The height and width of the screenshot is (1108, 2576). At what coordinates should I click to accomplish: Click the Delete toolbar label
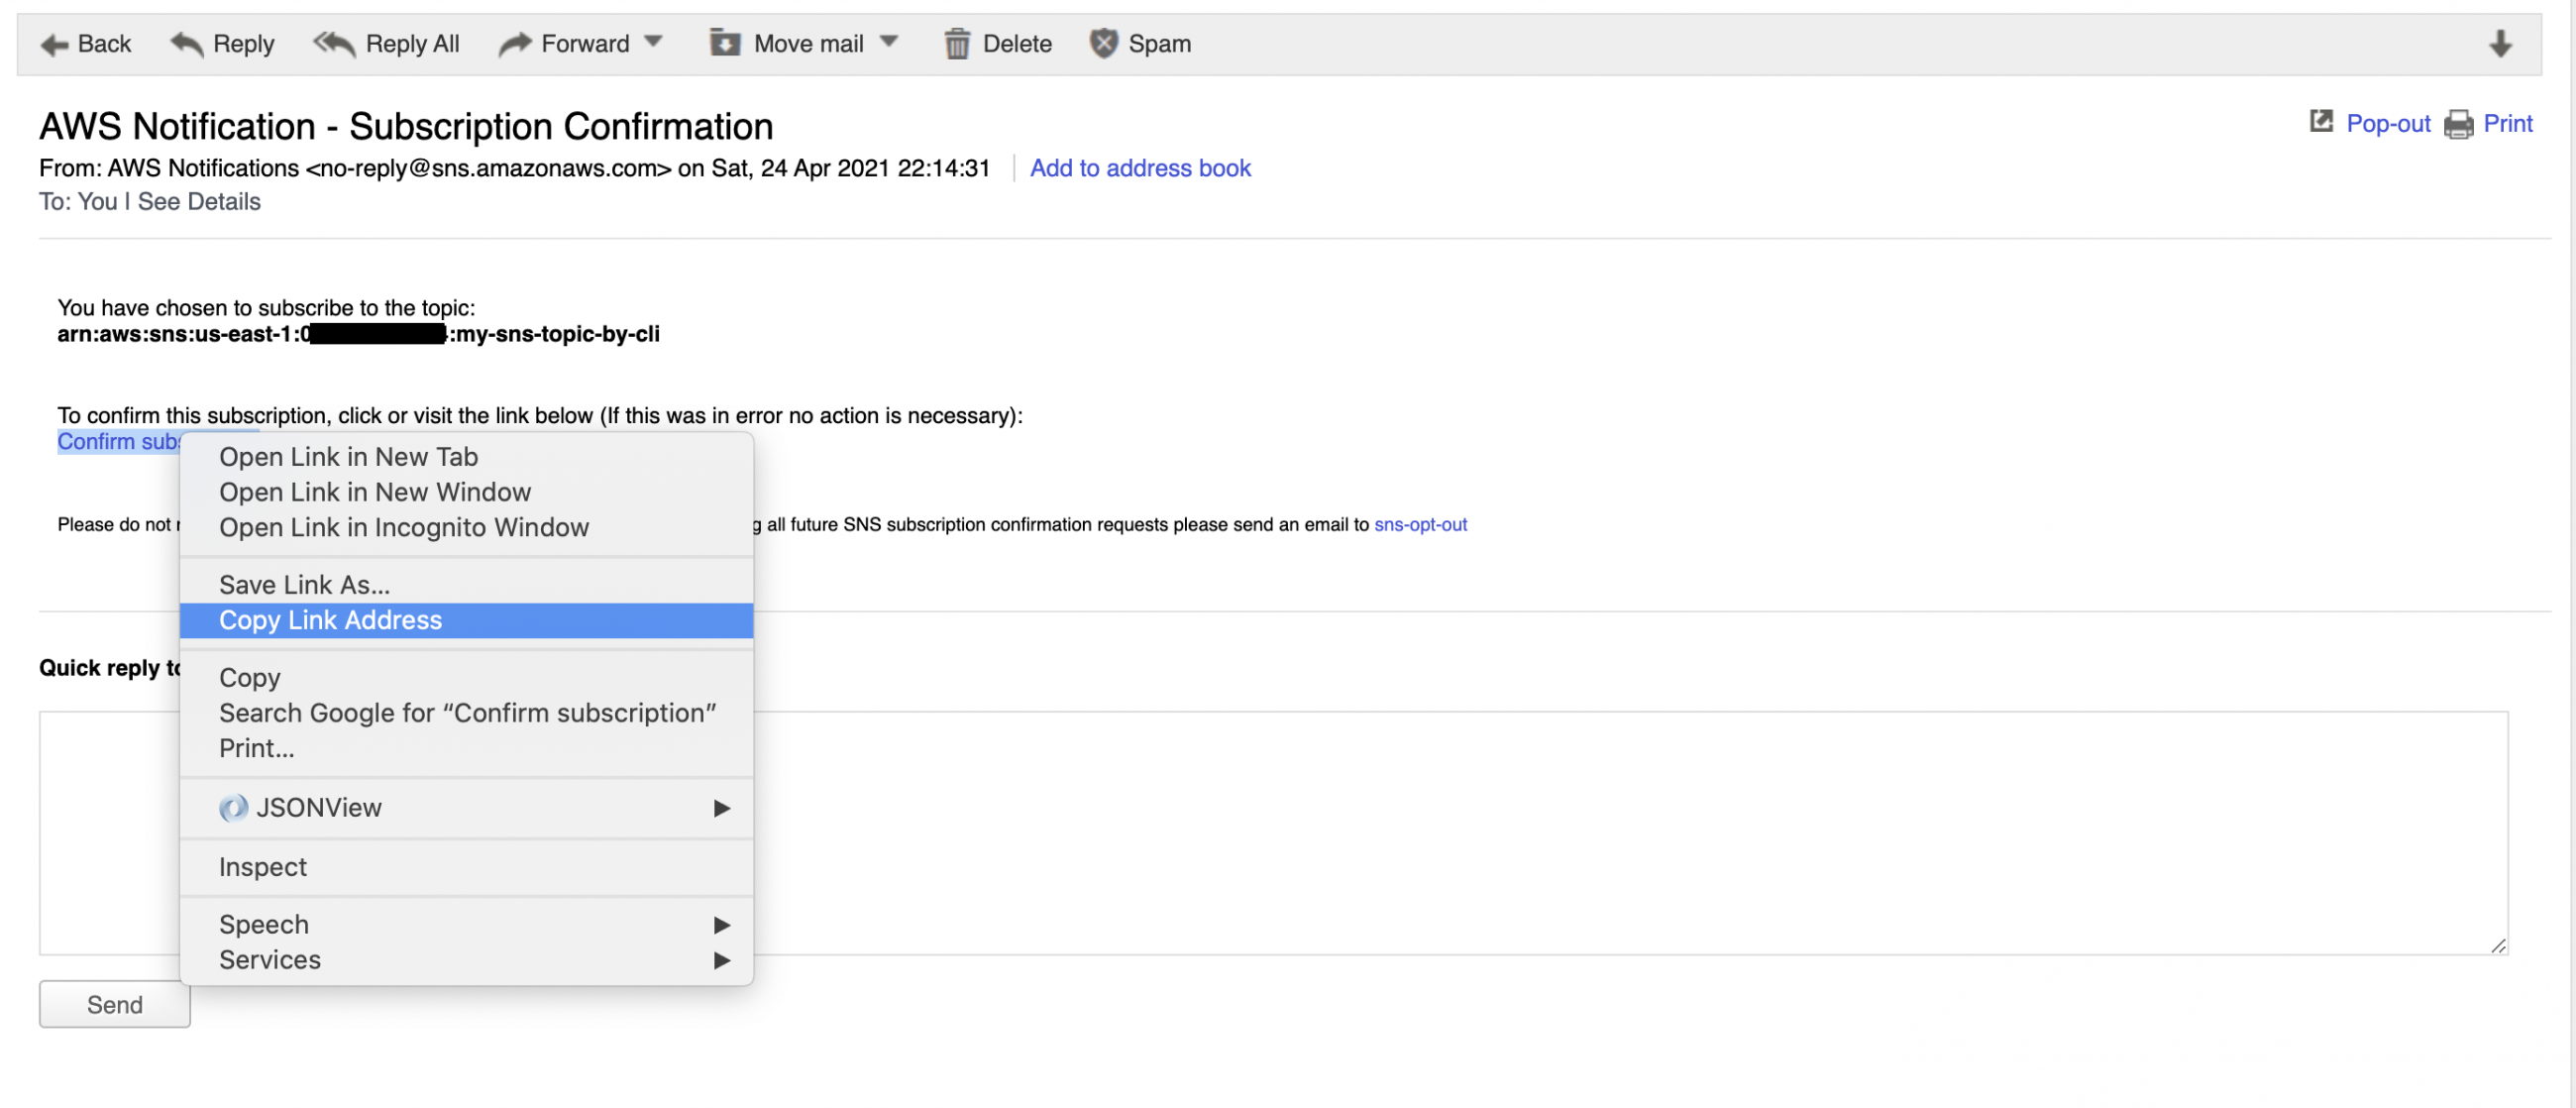1017,44
